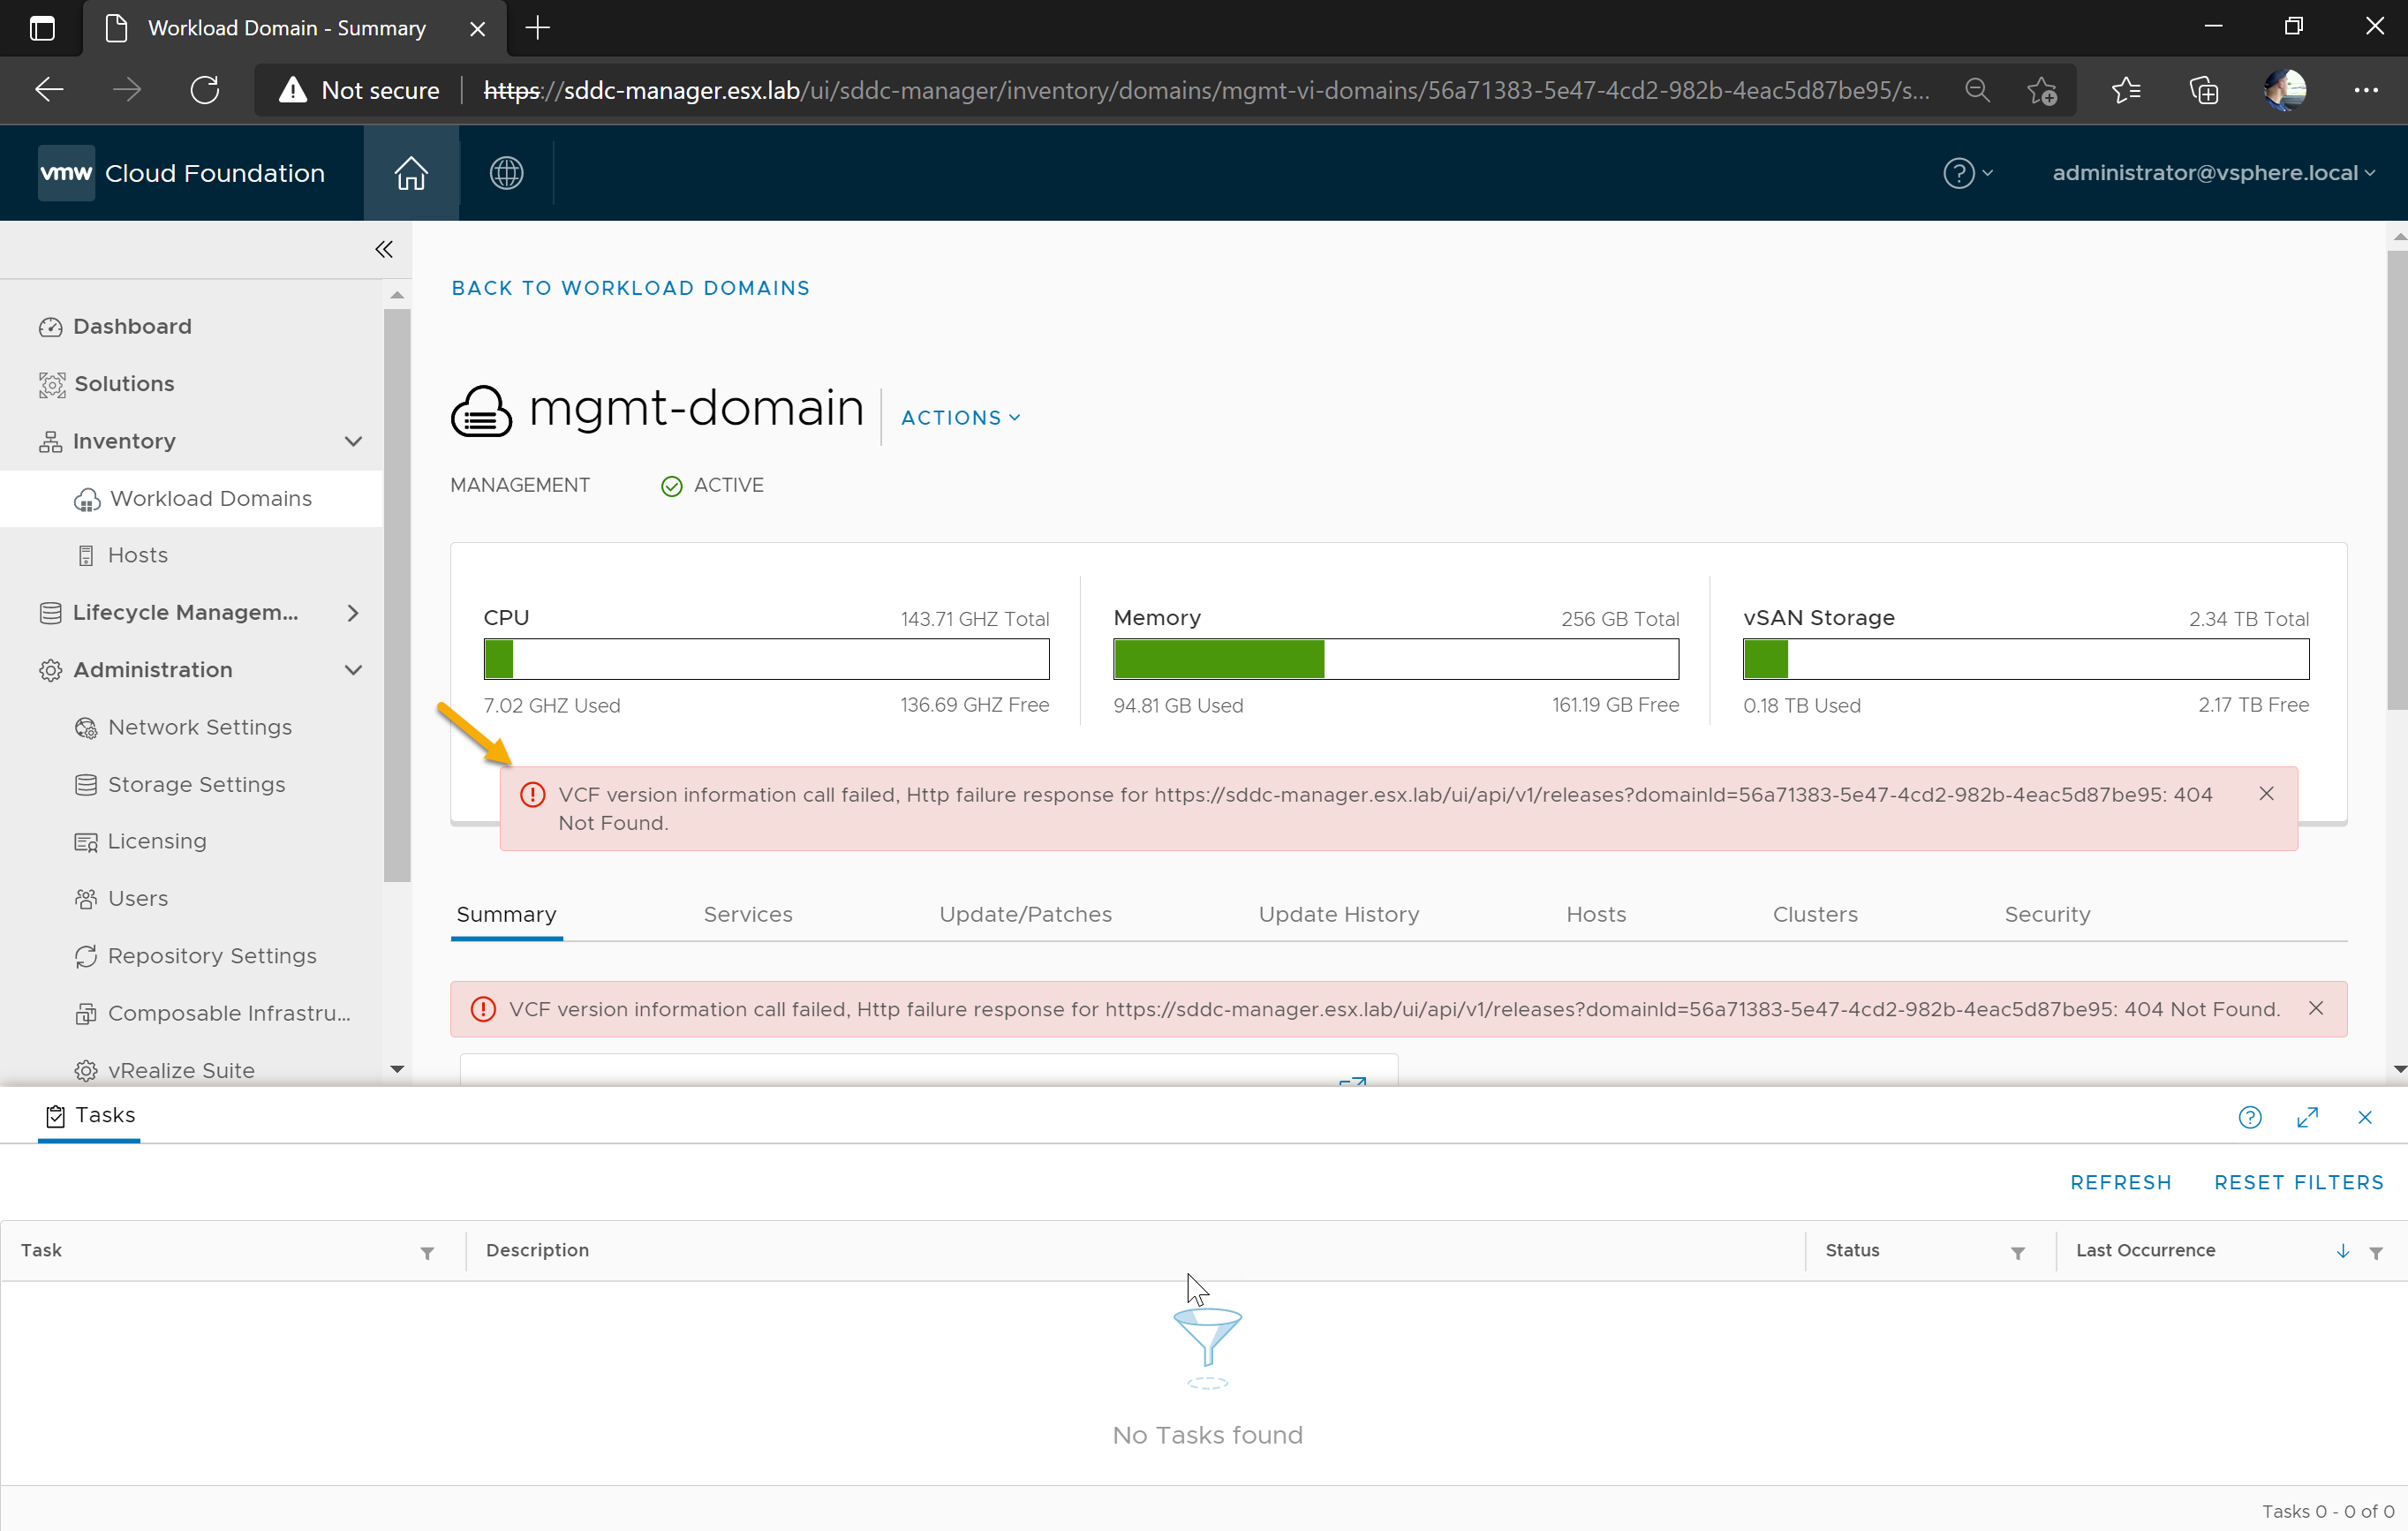Open Hosts in the sidebar inventory
Image resolution: width=2408 pixels, height=1531 pixels.
point(137,555)
